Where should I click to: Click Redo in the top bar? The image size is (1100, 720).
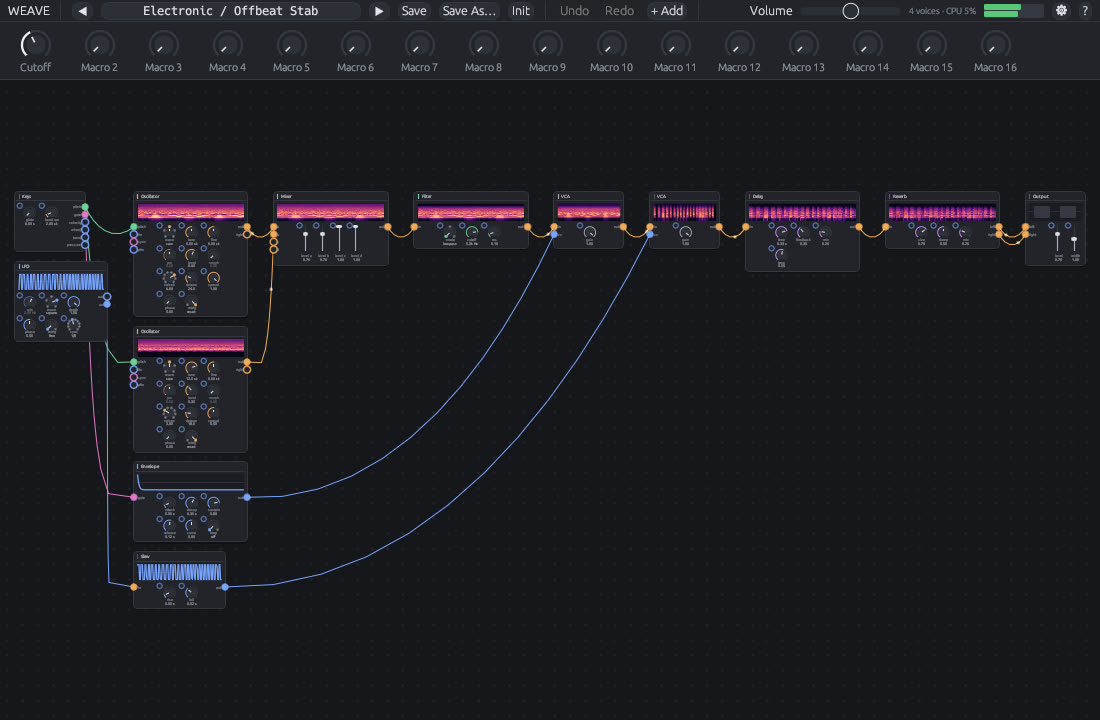click(619, 11)
